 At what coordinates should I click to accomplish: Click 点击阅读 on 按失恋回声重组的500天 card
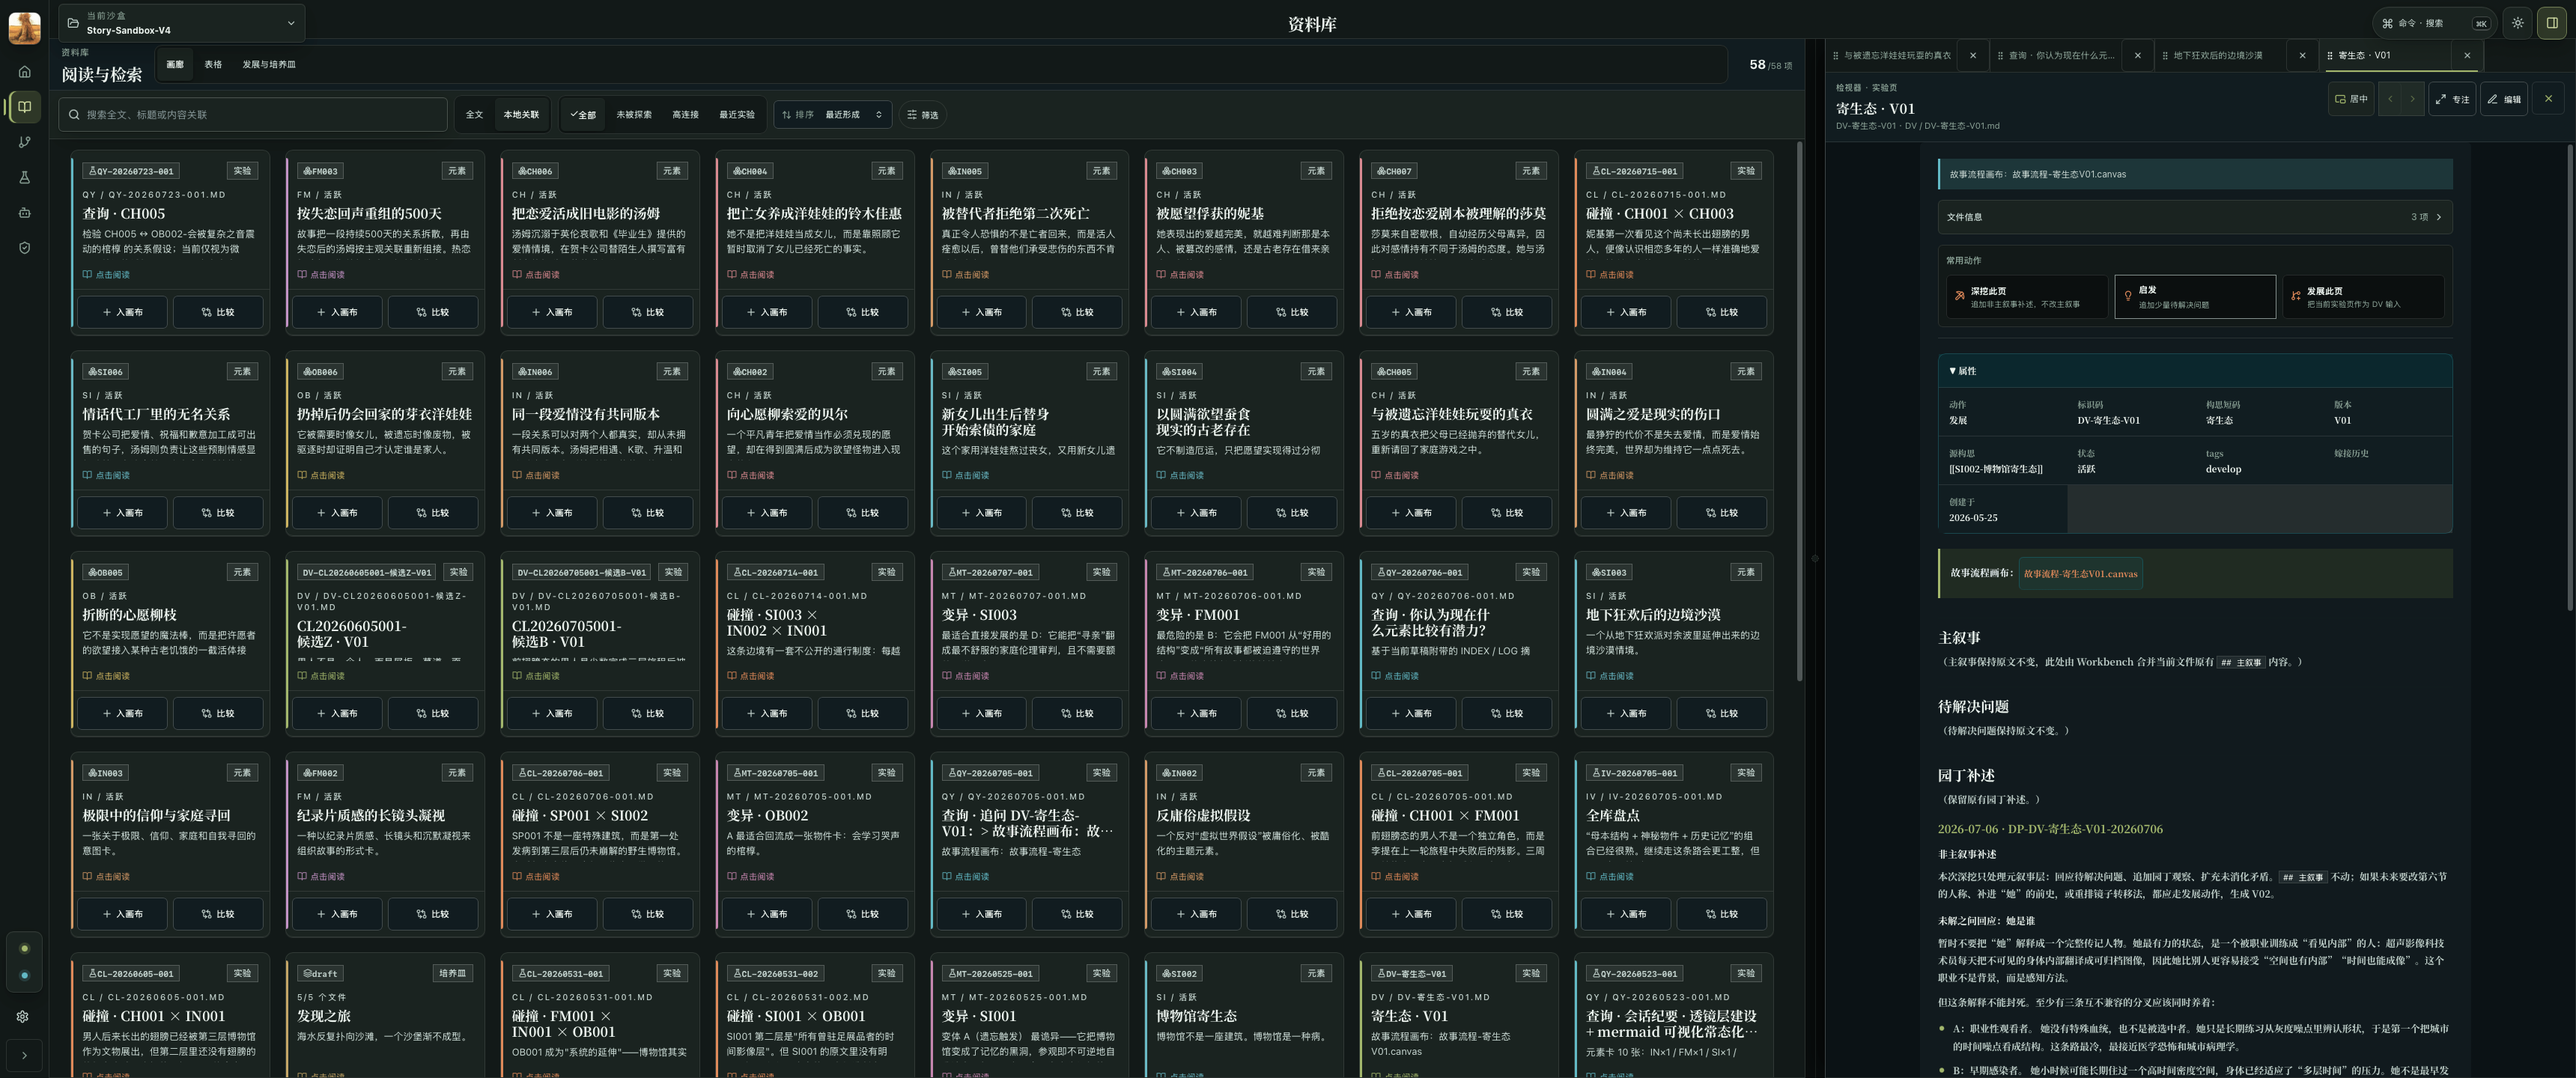(321, 275)
